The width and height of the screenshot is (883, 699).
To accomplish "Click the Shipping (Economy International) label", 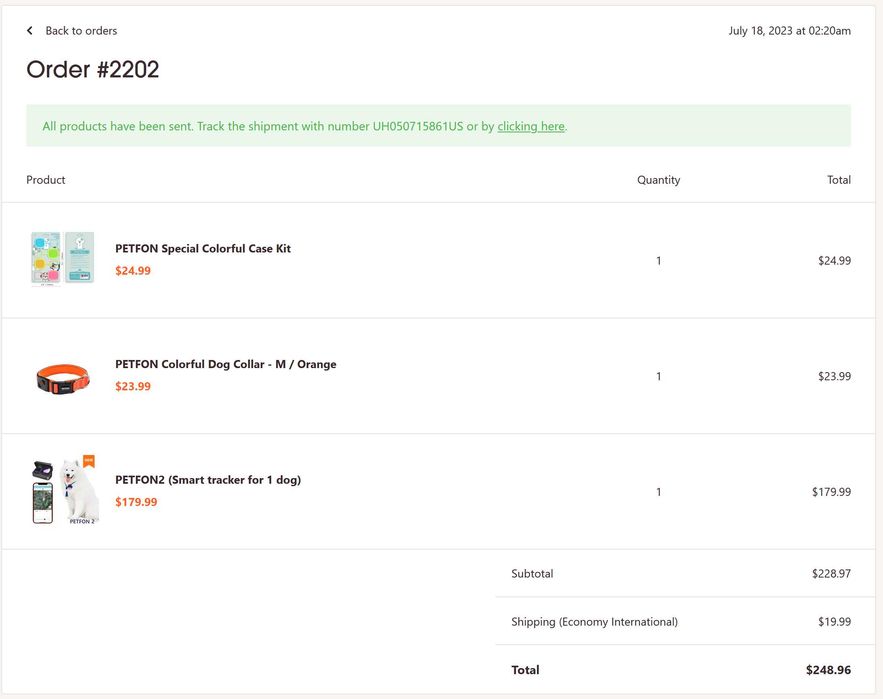I will pos(594,622).
